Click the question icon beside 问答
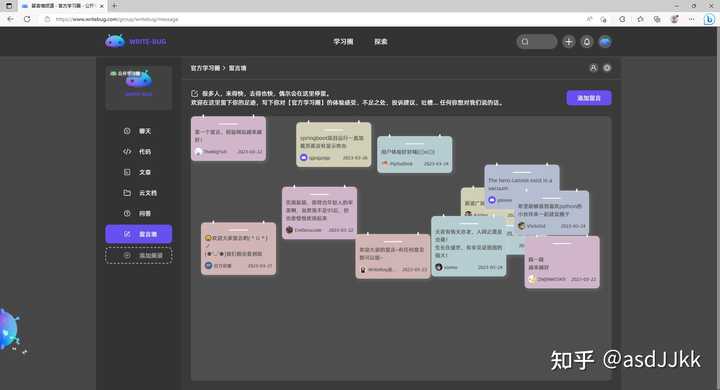The image size is (720, 390). coord(127,214)
